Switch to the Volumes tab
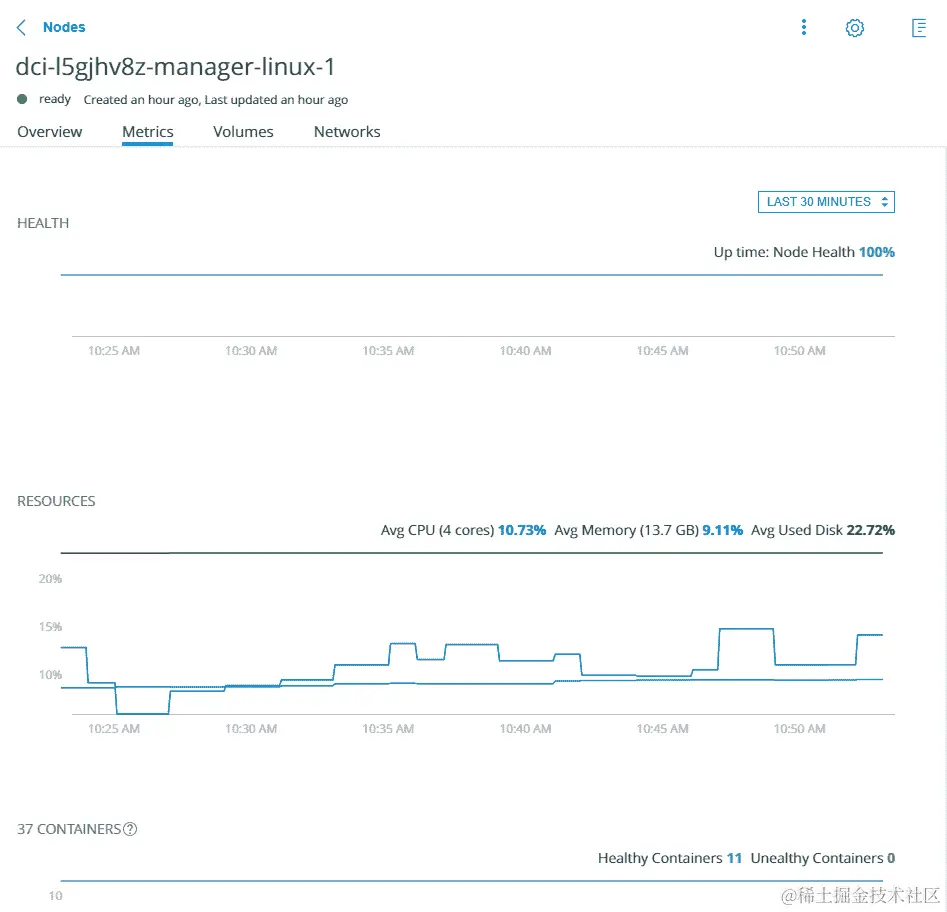This screenshot has height=912, width=947. click(243, 132)
